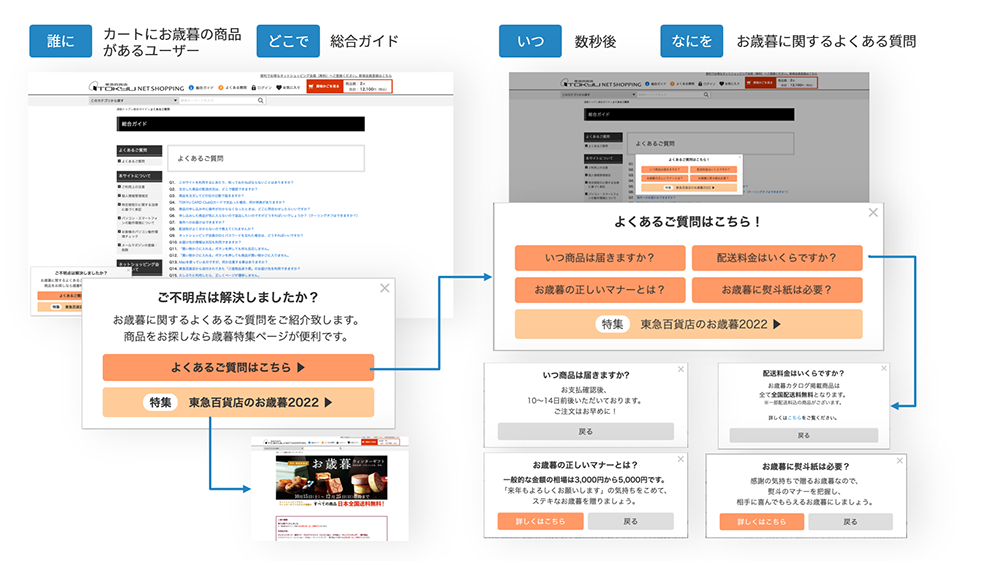Select 配送料金はいくらですか？ question button

(777, 258)
